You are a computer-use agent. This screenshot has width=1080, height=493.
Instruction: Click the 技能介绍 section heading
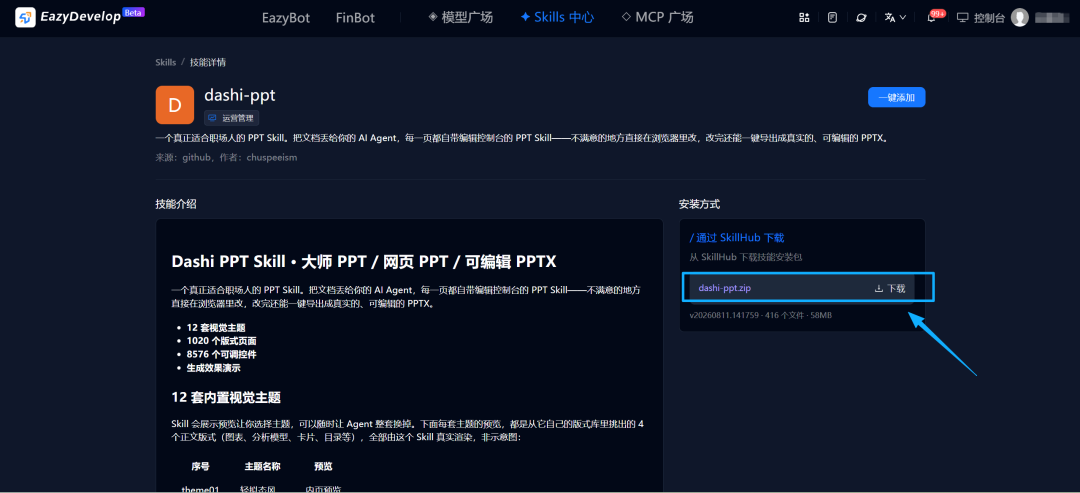click(x=176, y=204)
